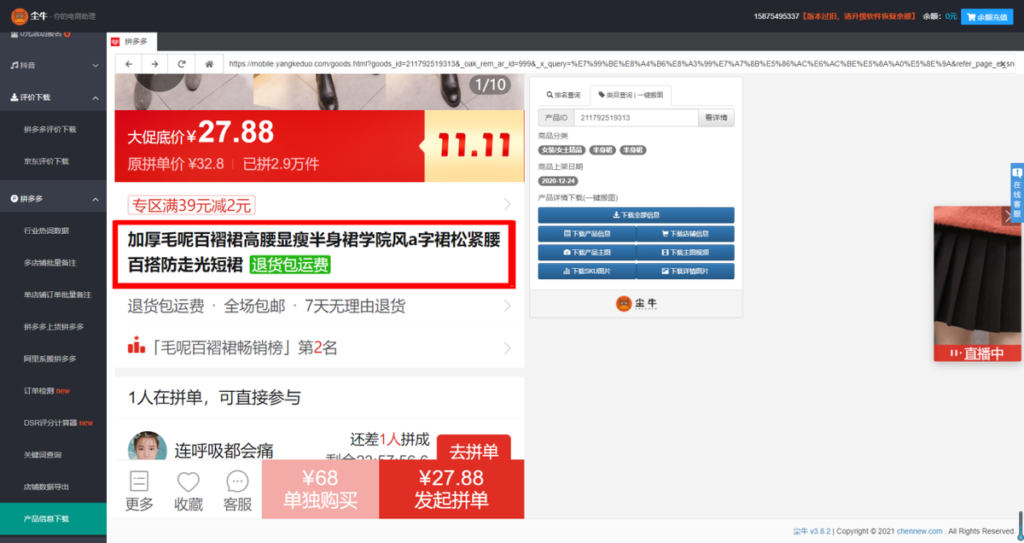Viewport: 1024px width, 543px height.
Task: Click the 在线客服 side widget
Action: pyautogui.click(x=1017, y=193)
